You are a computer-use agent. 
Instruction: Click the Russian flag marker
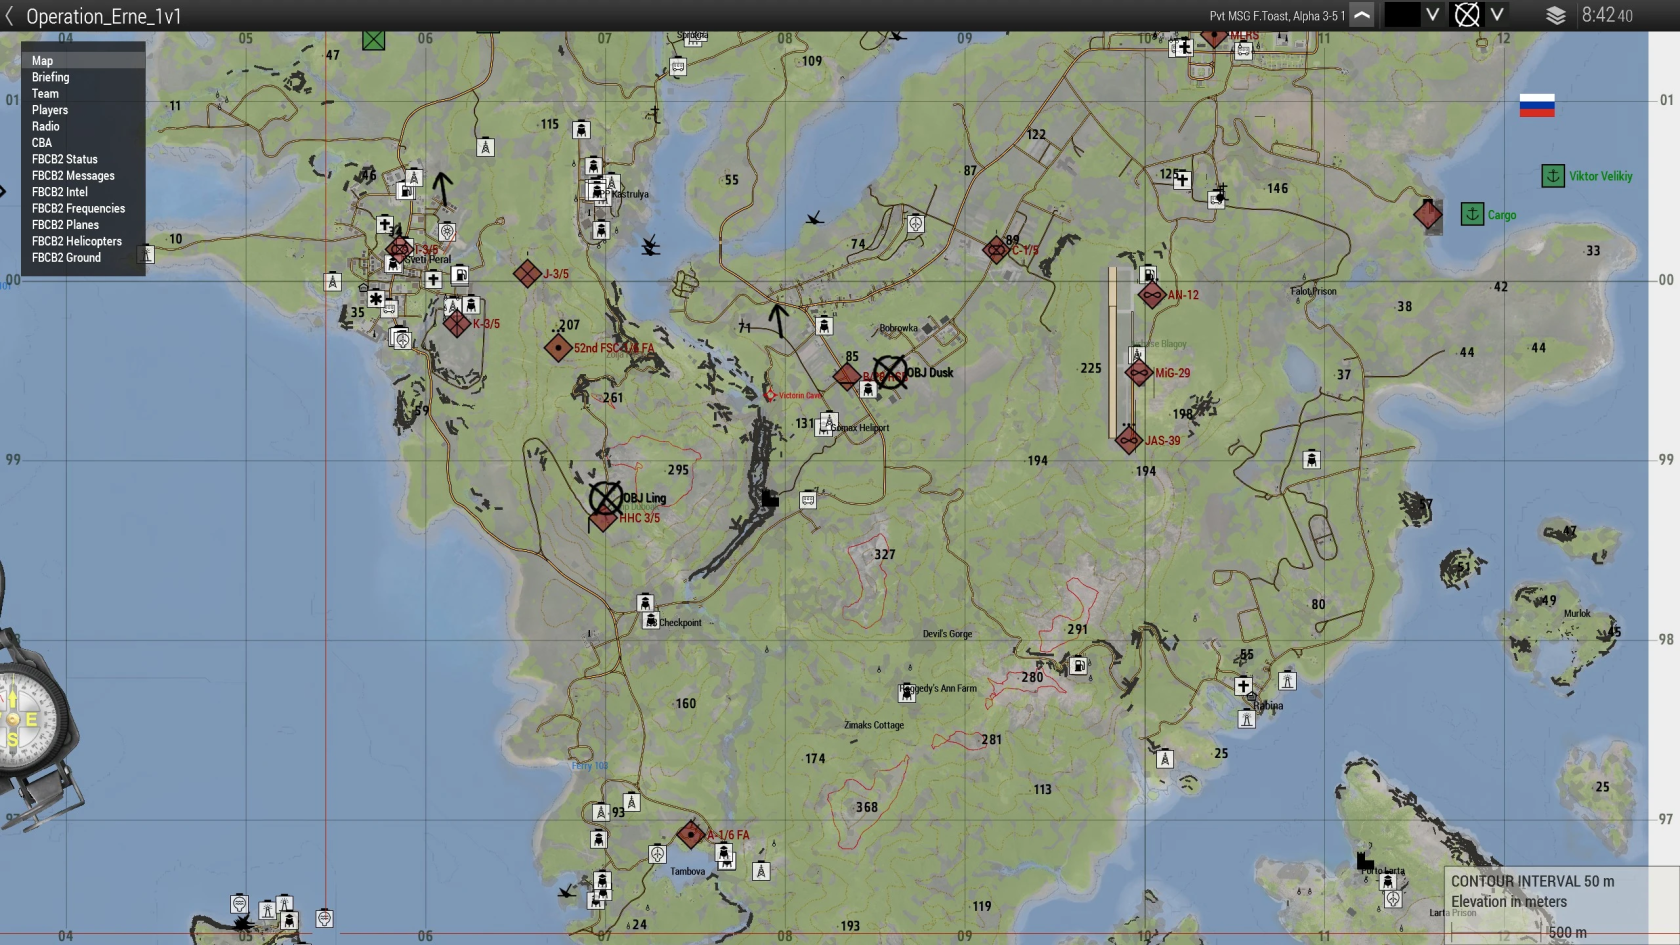1536,106
